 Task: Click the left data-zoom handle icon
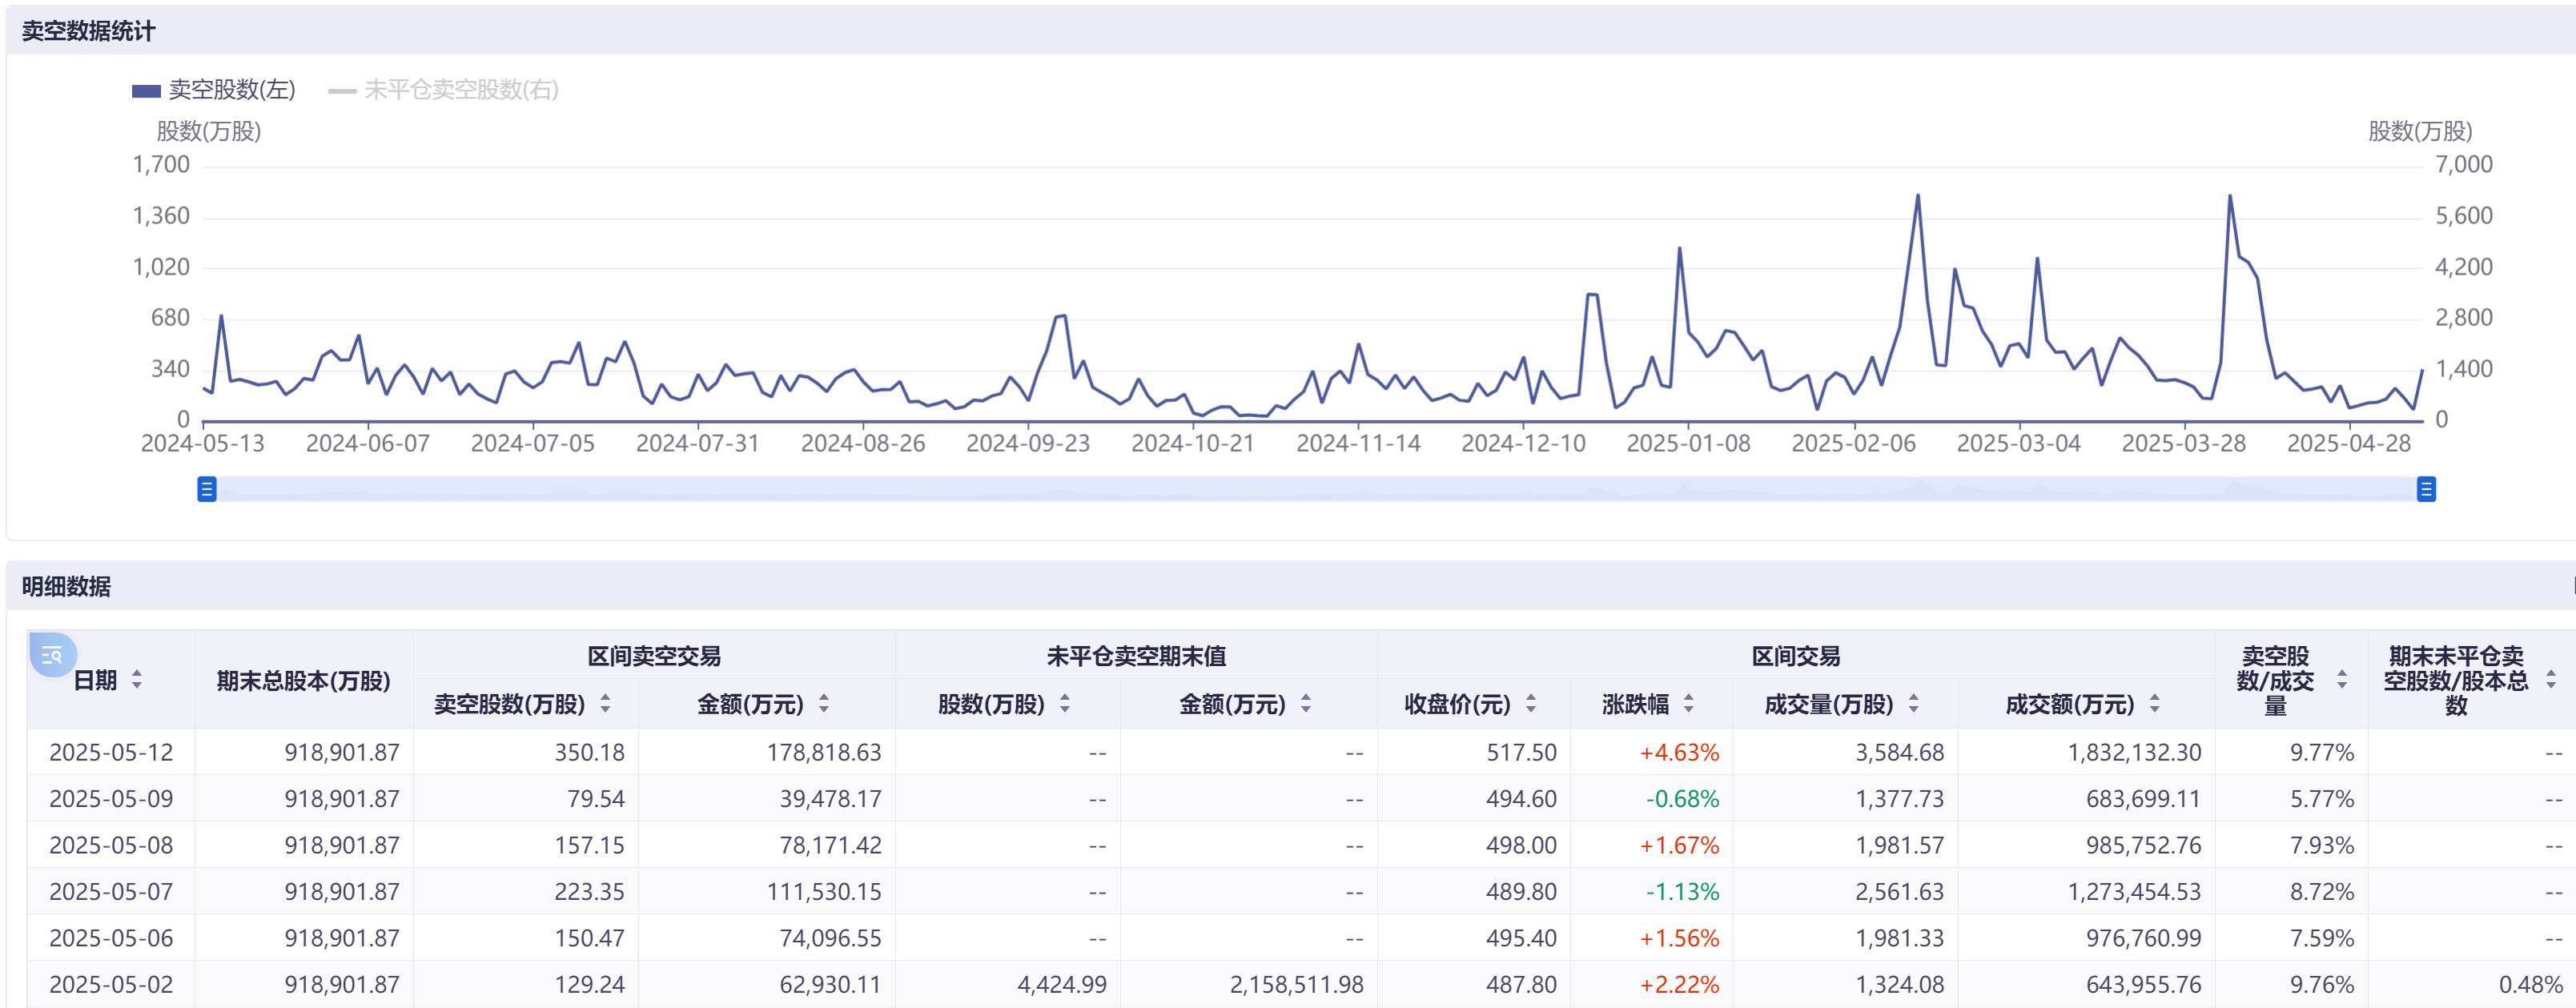208,489
